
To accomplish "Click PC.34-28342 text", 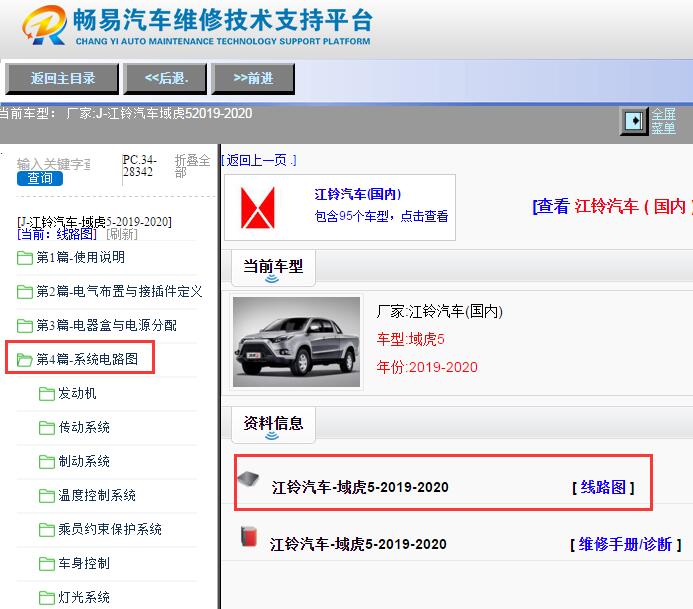I will pyautogui.click(x=140, y=166).
